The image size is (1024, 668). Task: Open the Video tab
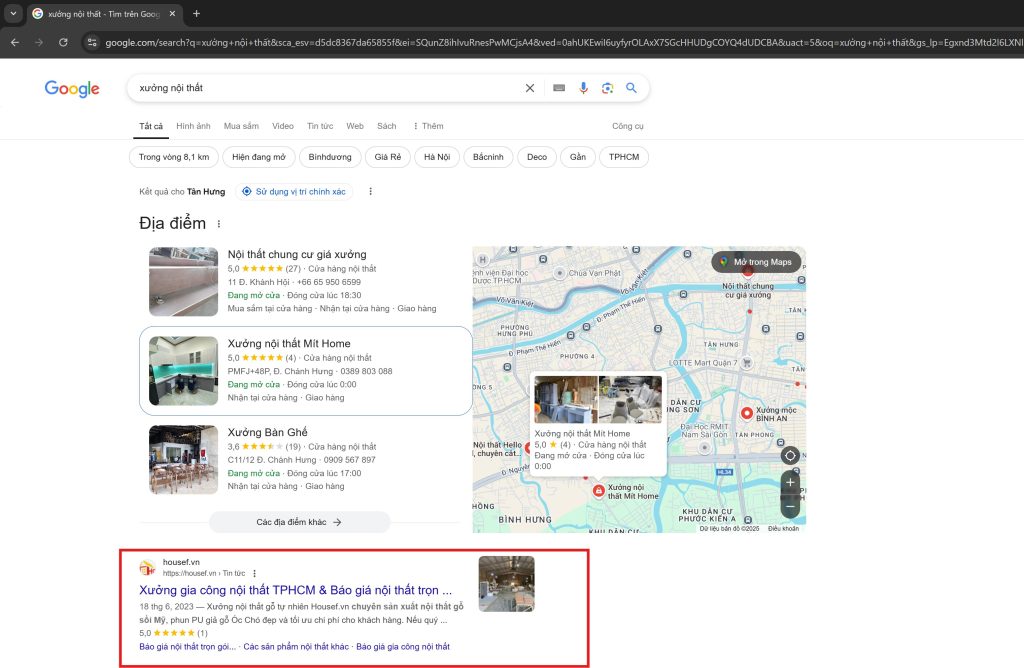pos(283,126)
